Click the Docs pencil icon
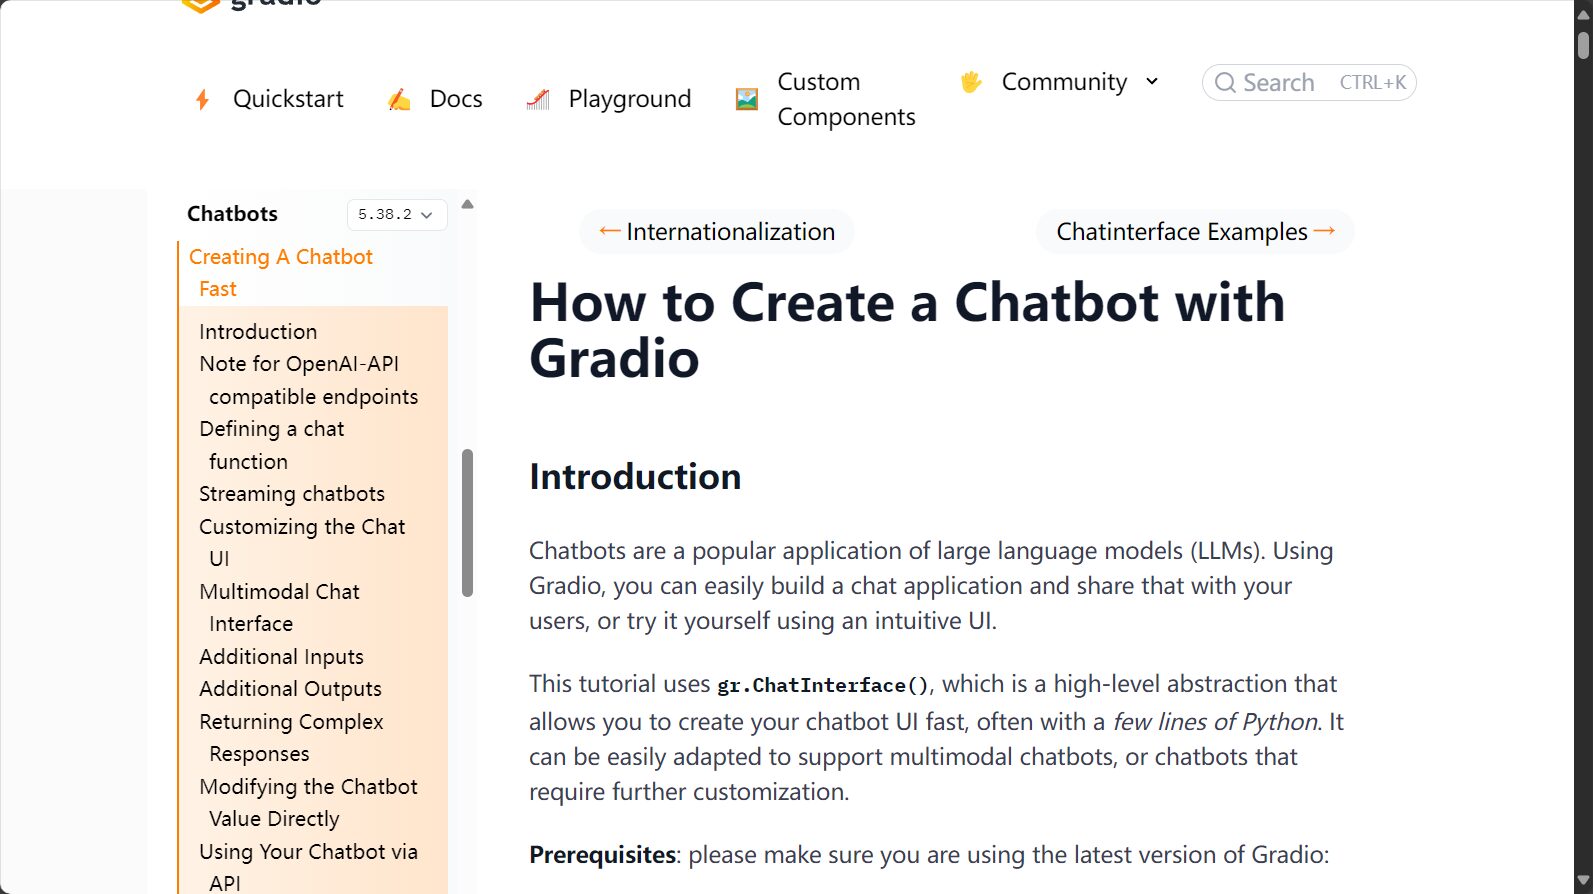Screen dimensions: 1593x894 (x=399, y=99)
